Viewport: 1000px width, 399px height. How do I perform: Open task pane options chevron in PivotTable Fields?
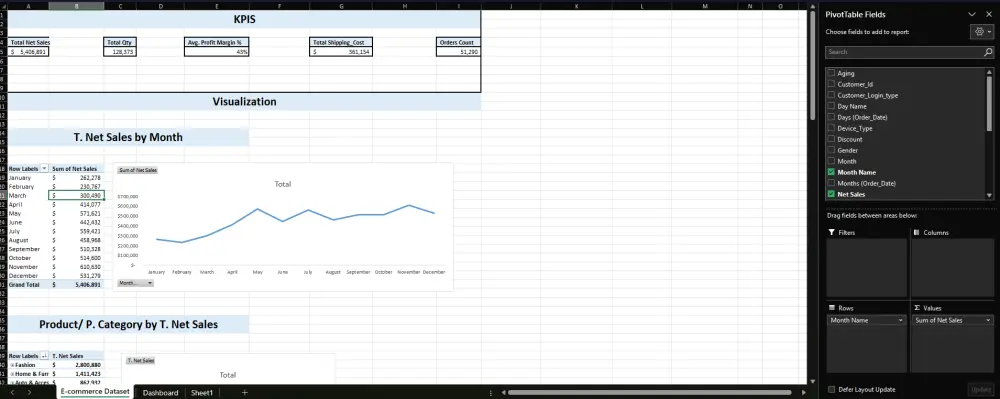972,14
